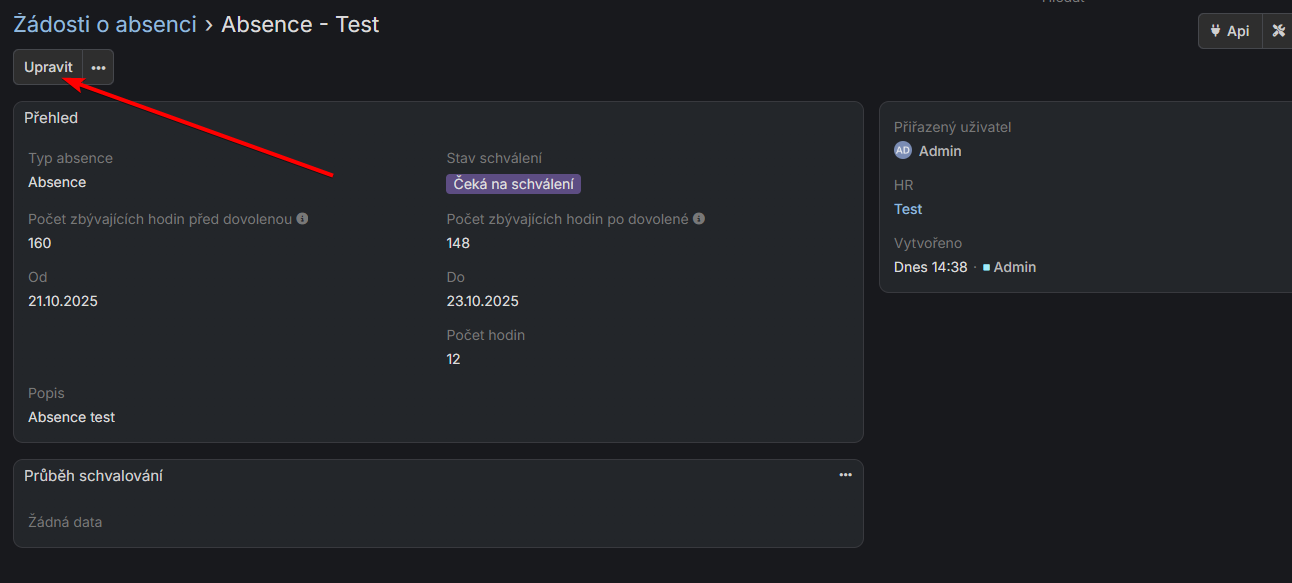The width and height of the screenshot is (1292, 583).
Task: Go back to Žádosti o absenci list
Action: (105, 24)
